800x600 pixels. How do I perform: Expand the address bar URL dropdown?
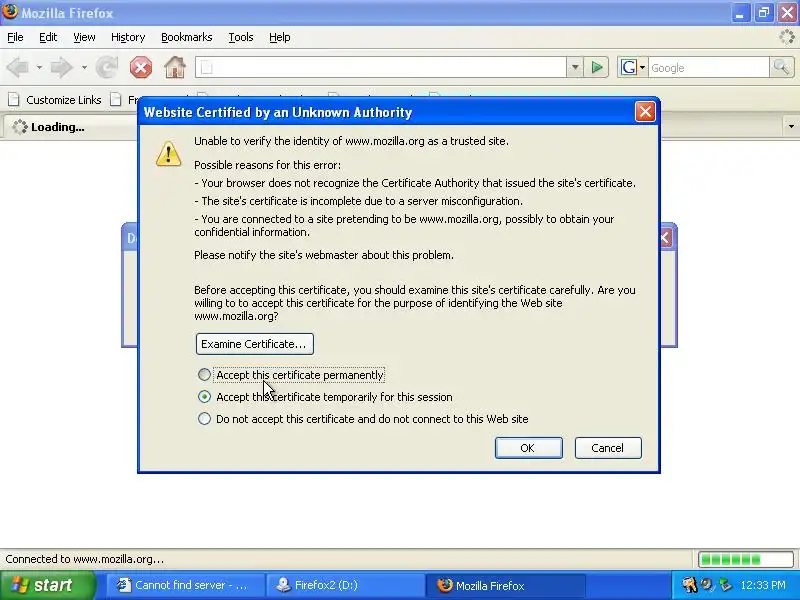click(x=574, y=67)
